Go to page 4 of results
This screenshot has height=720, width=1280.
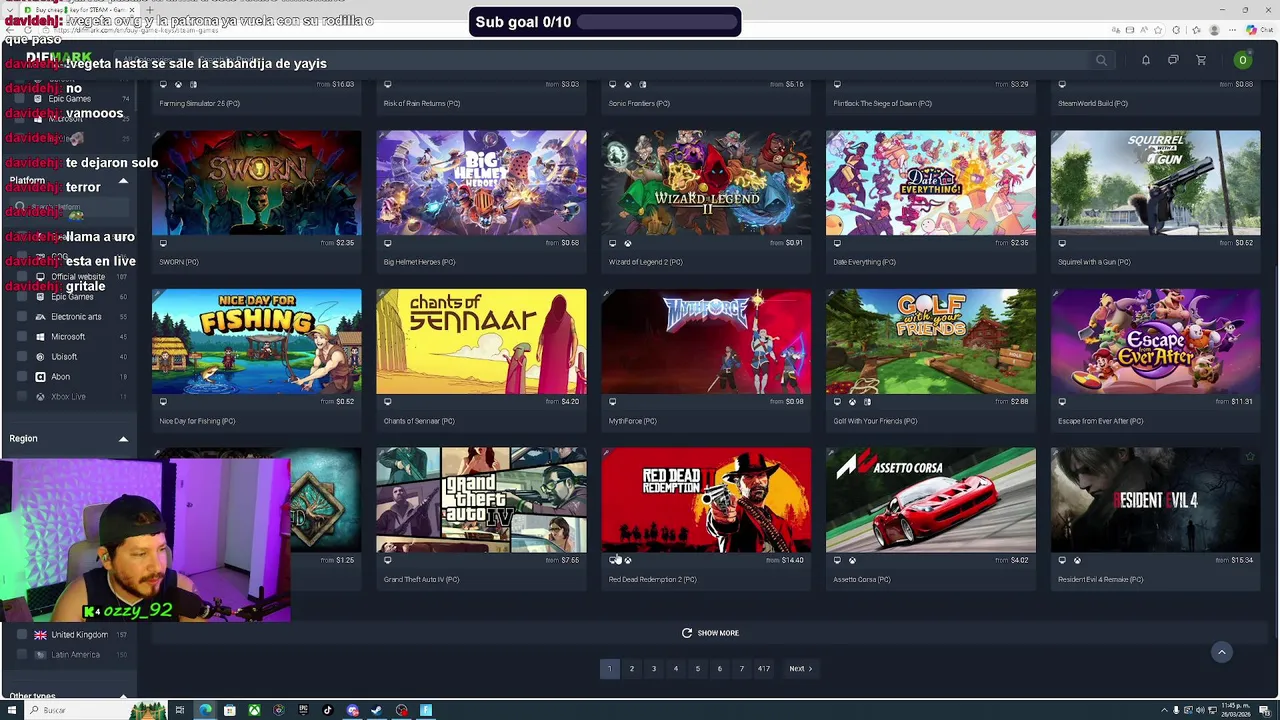(x=676, y=669)
